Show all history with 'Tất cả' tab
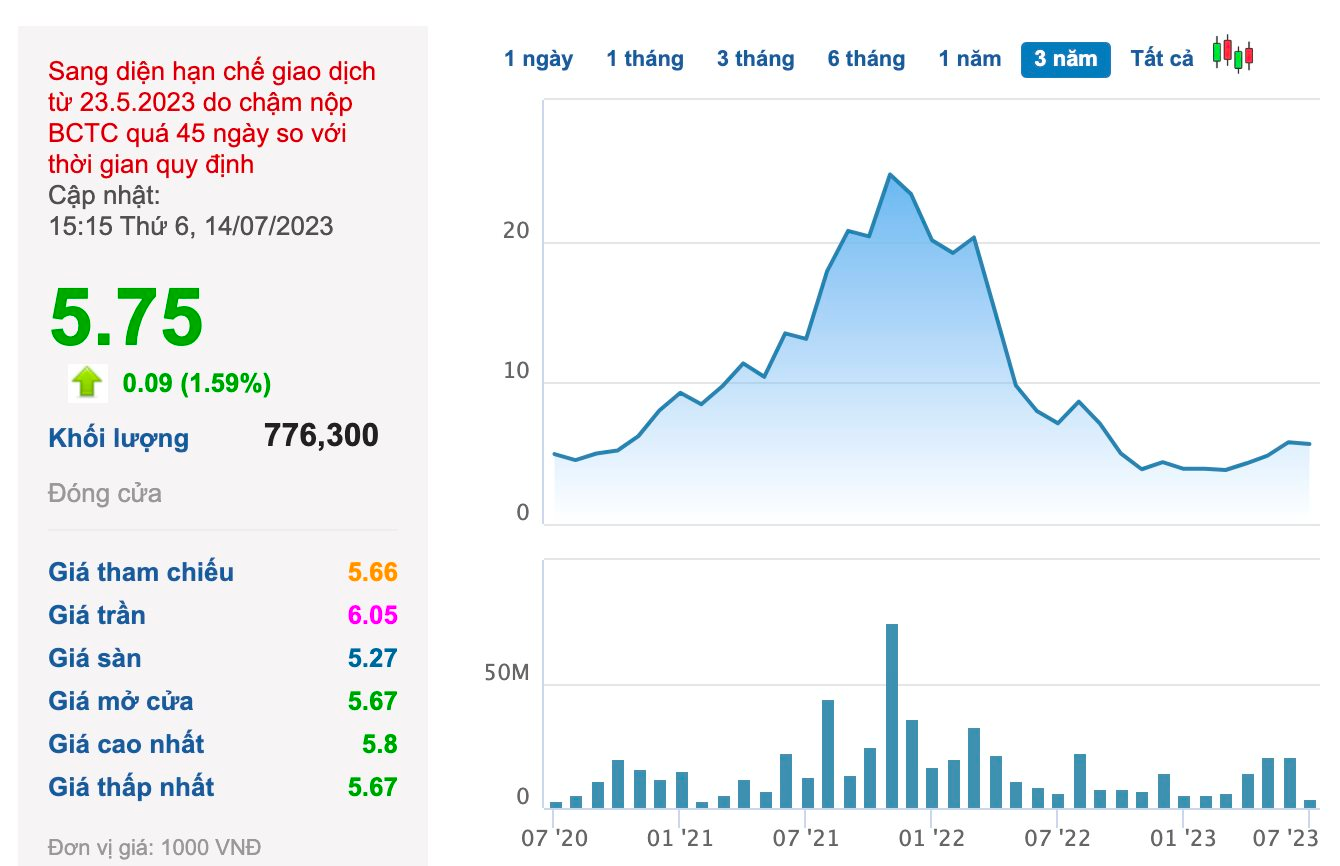 1162,59
